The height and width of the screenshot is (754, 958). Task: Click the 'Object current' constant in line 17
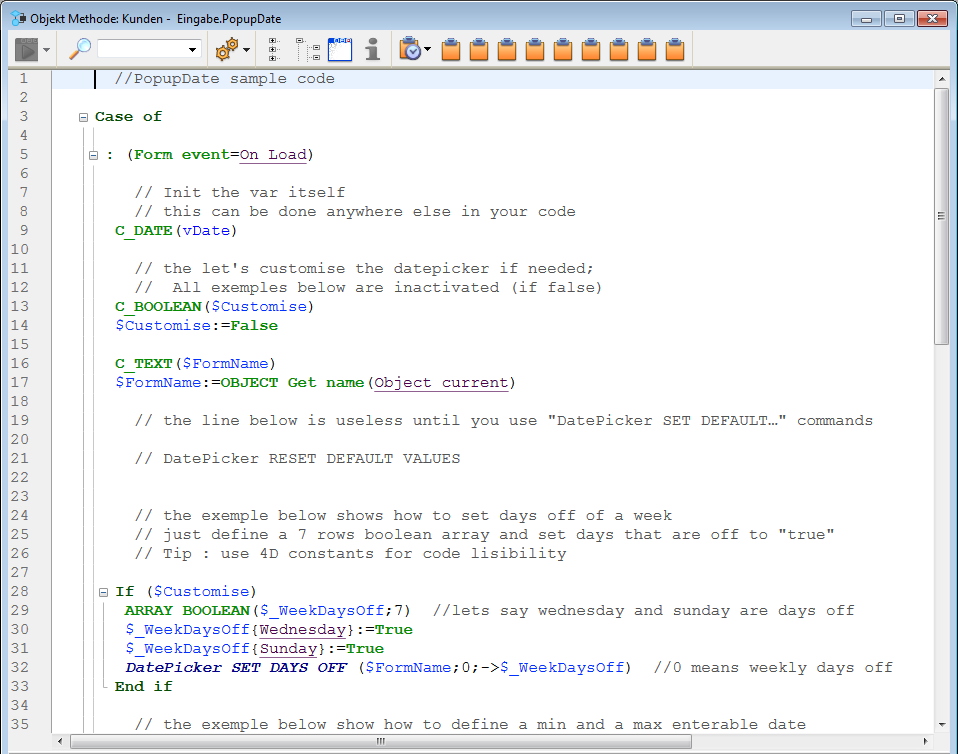tap(442, 383)
